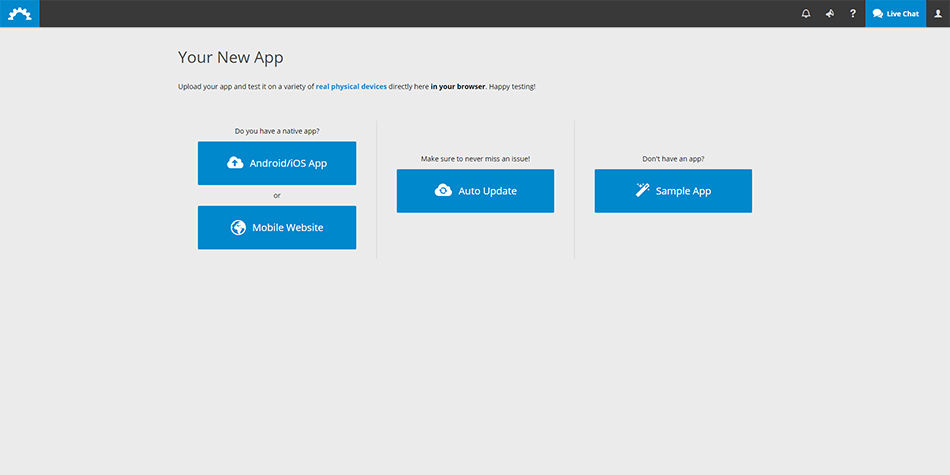Click the 'in your browser' bold text
The image size is (950, 475).
[458, 87]
